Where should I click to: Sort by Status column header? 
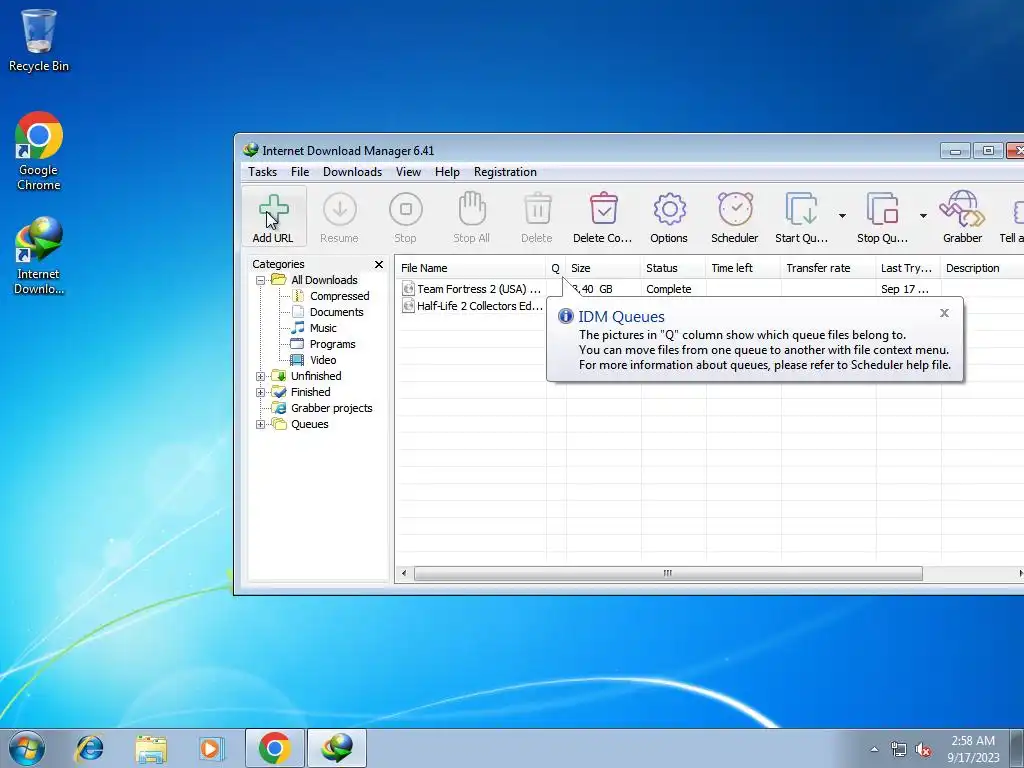[x=673, y=268]
